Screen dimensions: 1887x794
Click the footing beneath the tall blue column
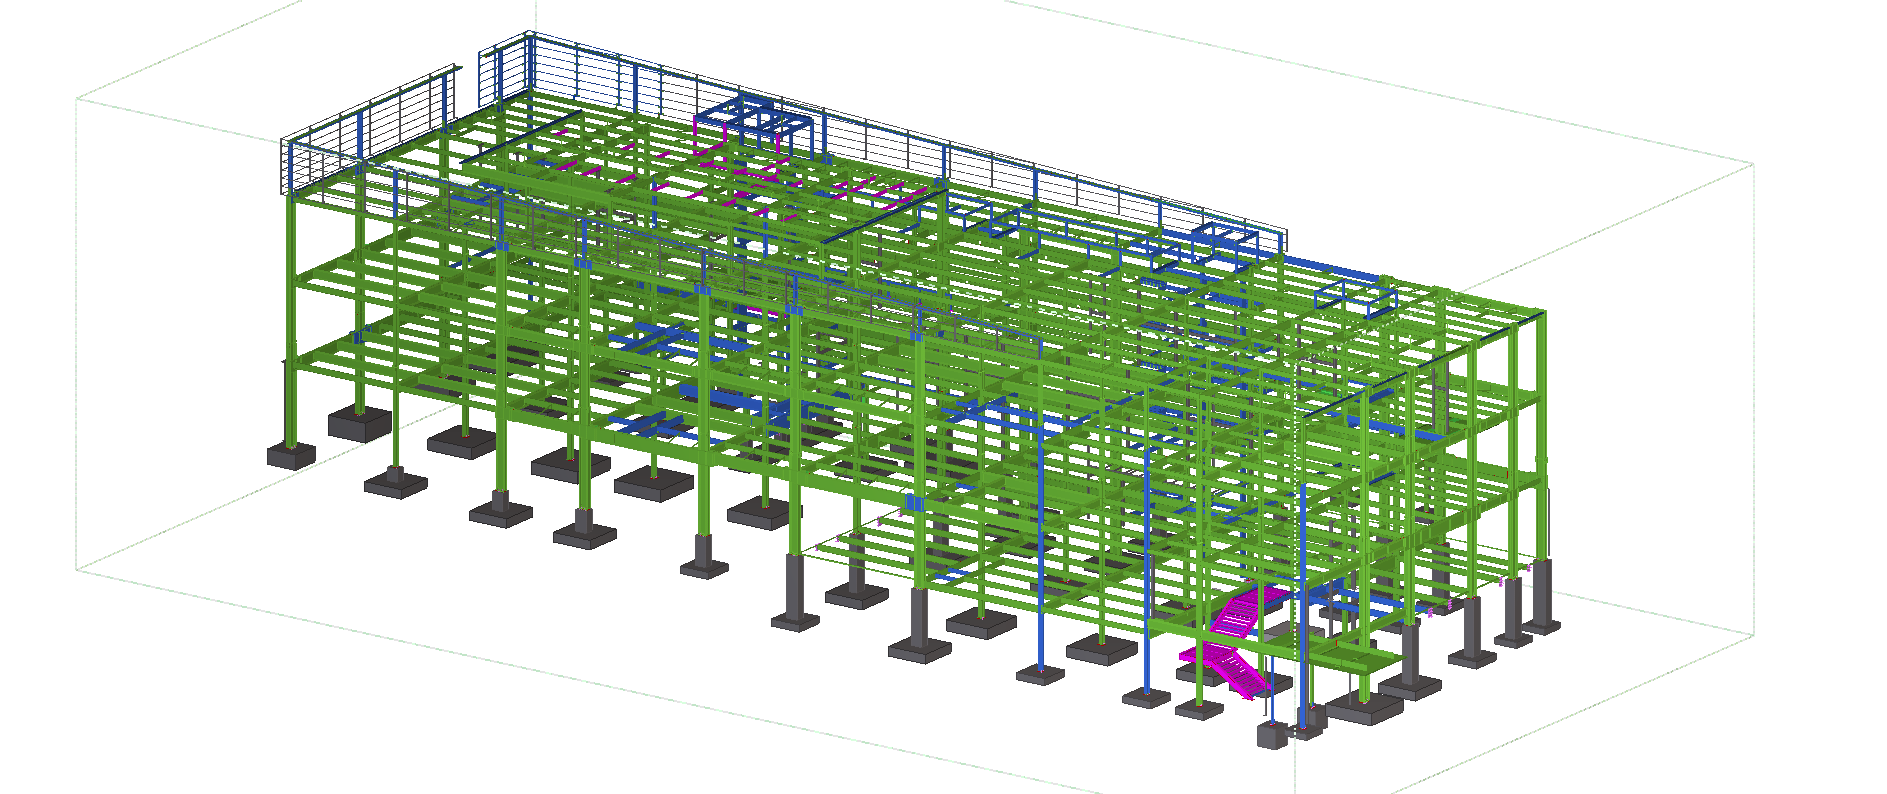pyautogui.click(x=1040, y=675)
